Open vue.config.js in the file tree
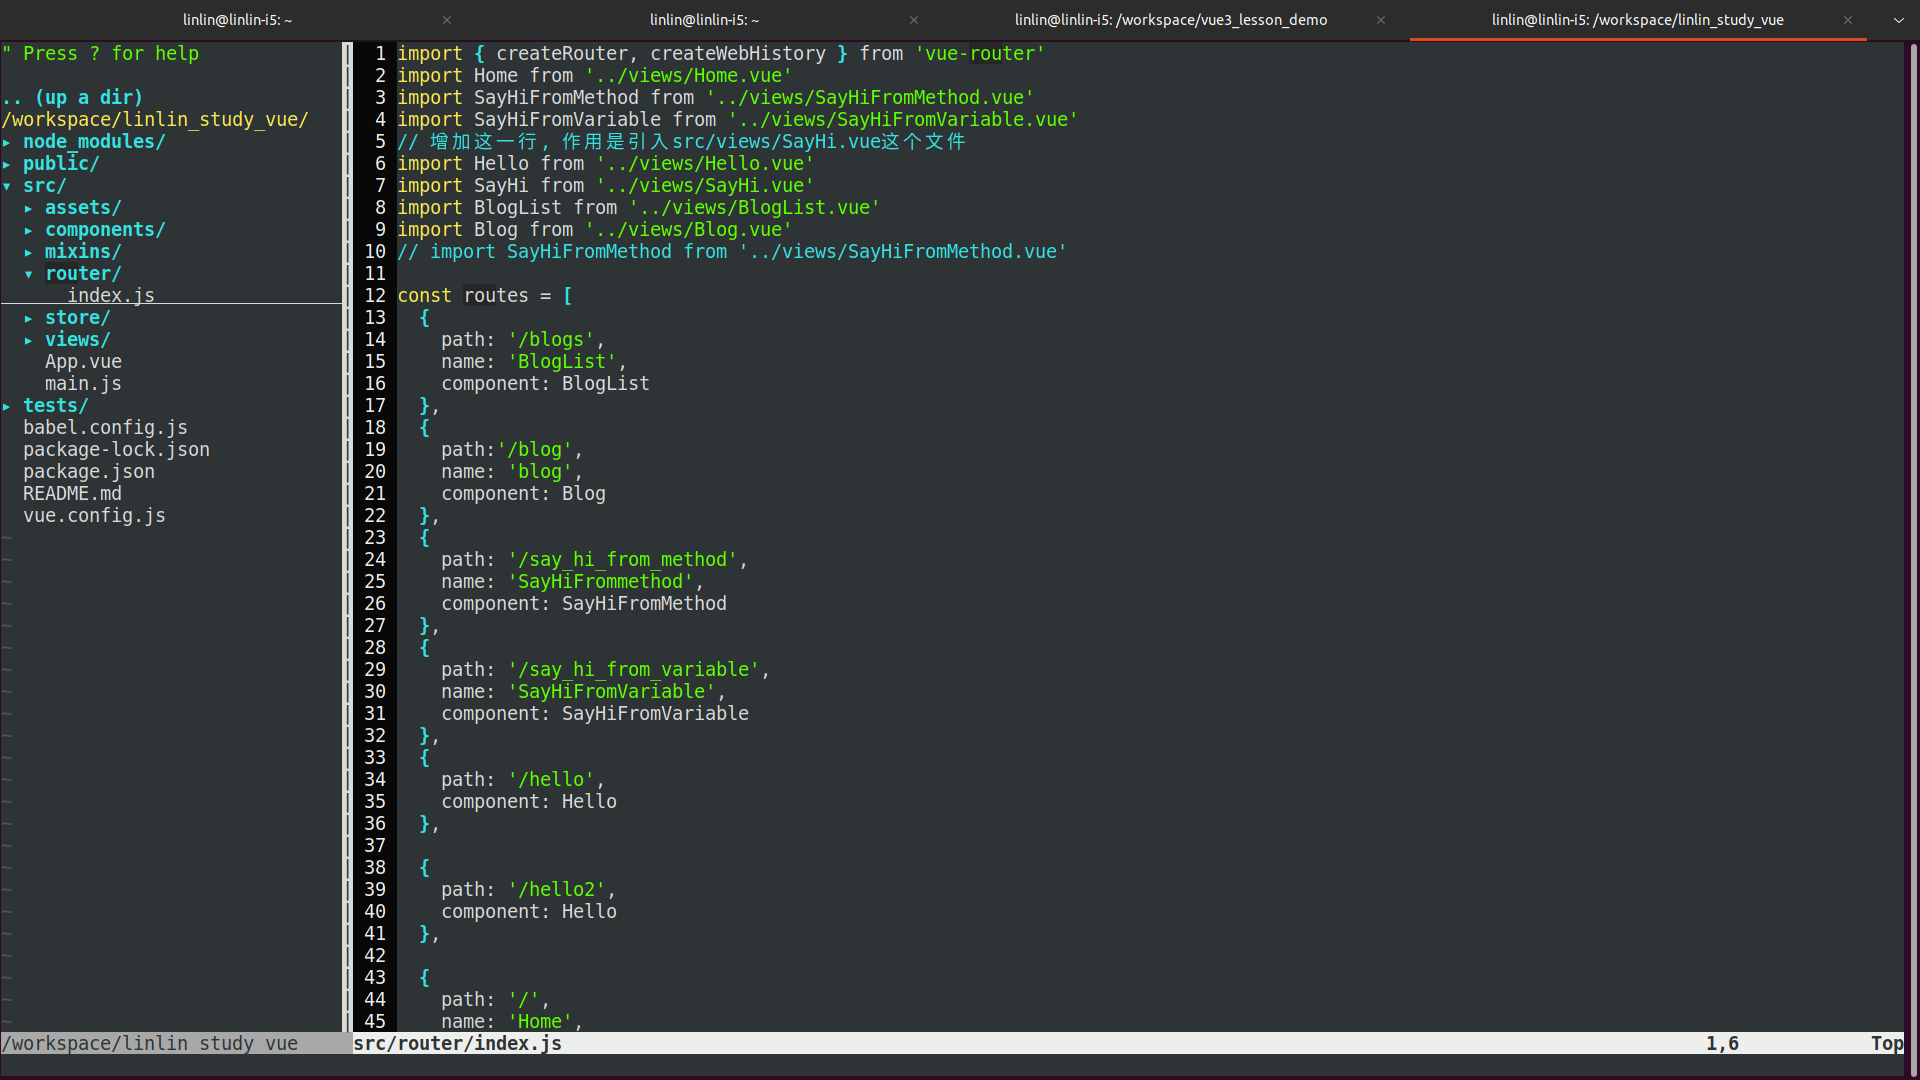1920x1080 pixels. click(x=94, y=516)
